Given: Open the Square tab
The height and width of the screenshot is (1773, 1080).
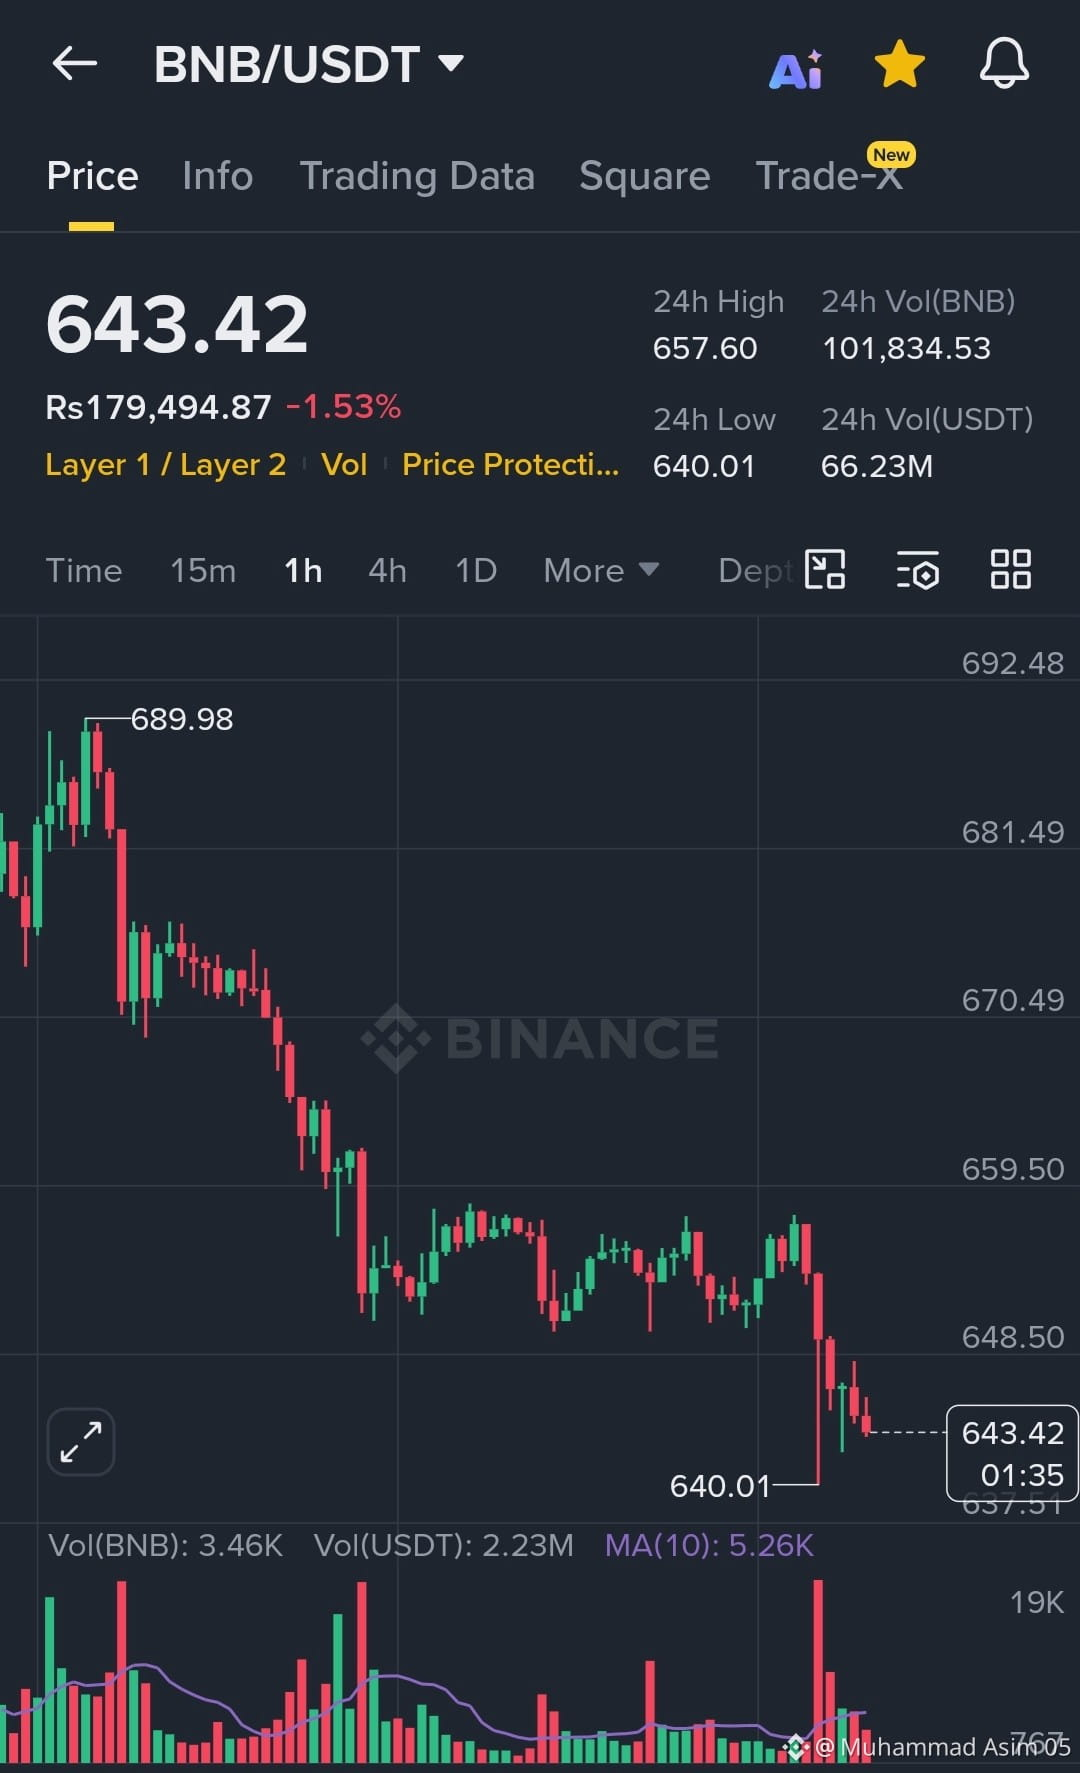Looking at the screenshot, I should click(x=645, y=176).
